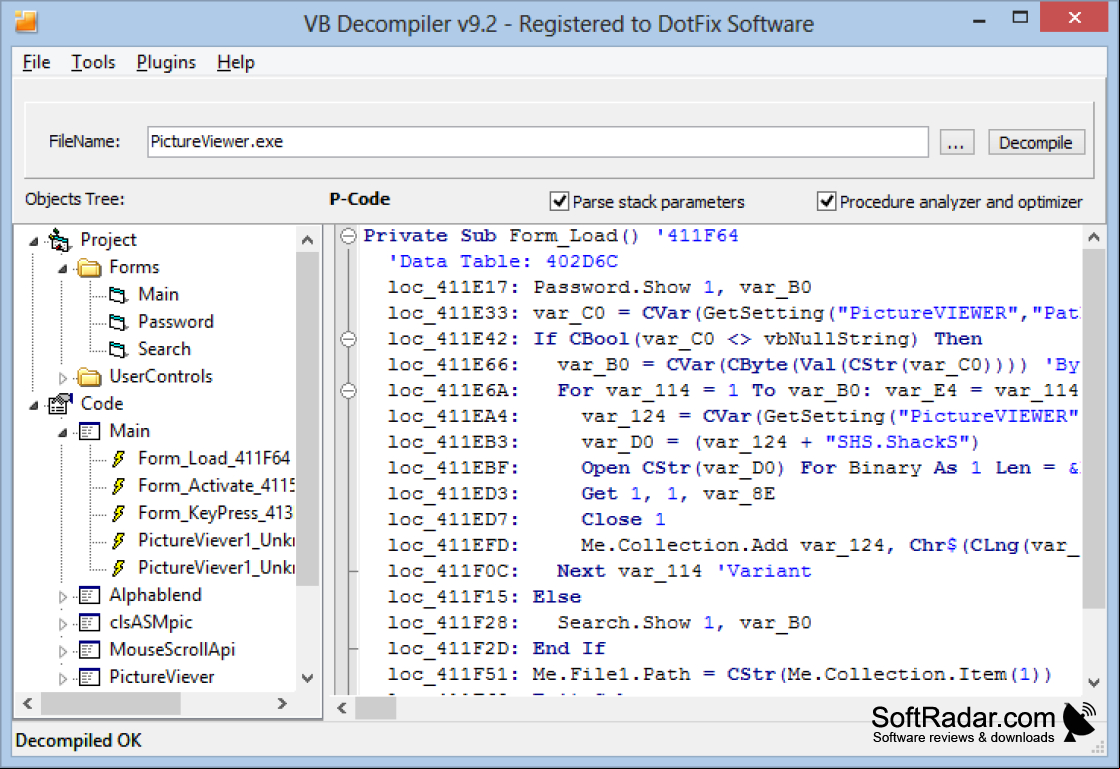Expand the UserControls folder node
Image resolution: width=1120 pixels, height=769 pixels.
pyautogui.click(x=63, y=378)
